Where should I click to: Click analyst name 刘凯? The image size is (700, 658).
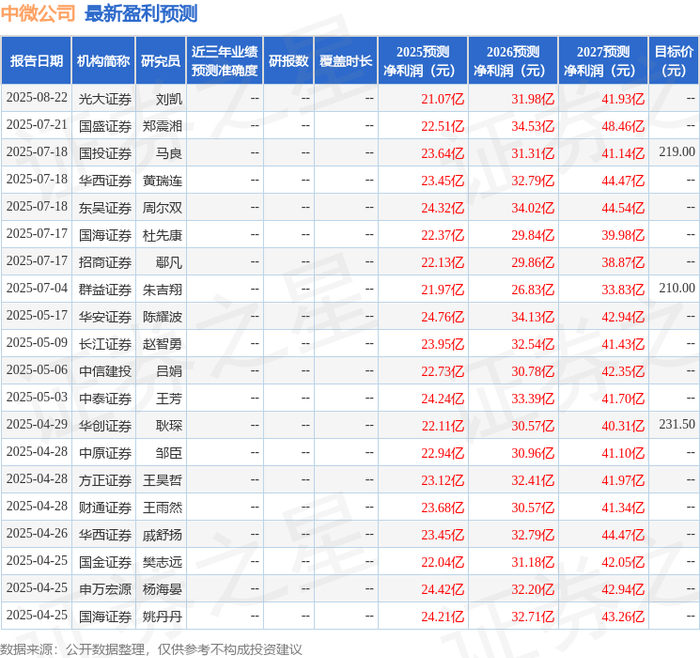(x=169, y=99)
